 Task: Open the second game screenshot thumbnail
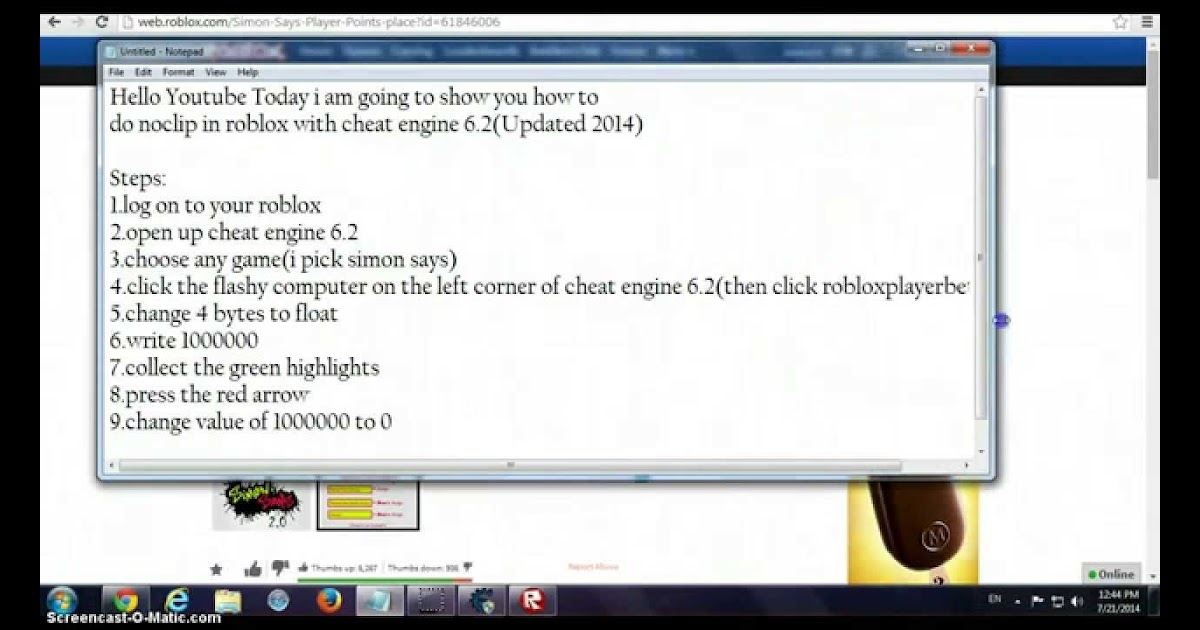368,505
